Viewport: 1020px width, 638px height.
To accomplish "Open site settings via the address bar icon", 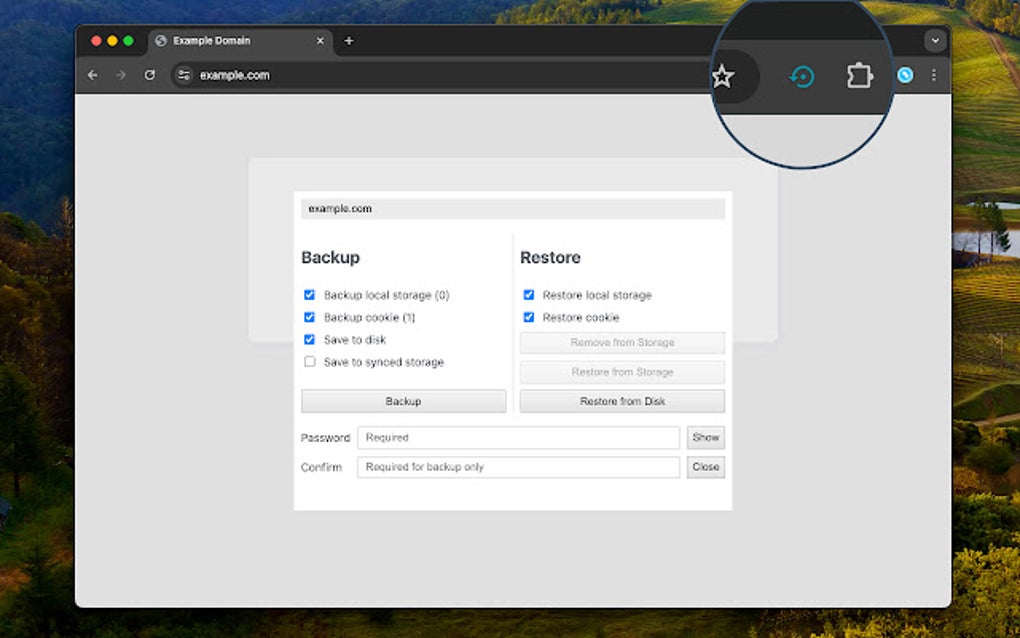I will pyautogui.click(x=183, y=75).
